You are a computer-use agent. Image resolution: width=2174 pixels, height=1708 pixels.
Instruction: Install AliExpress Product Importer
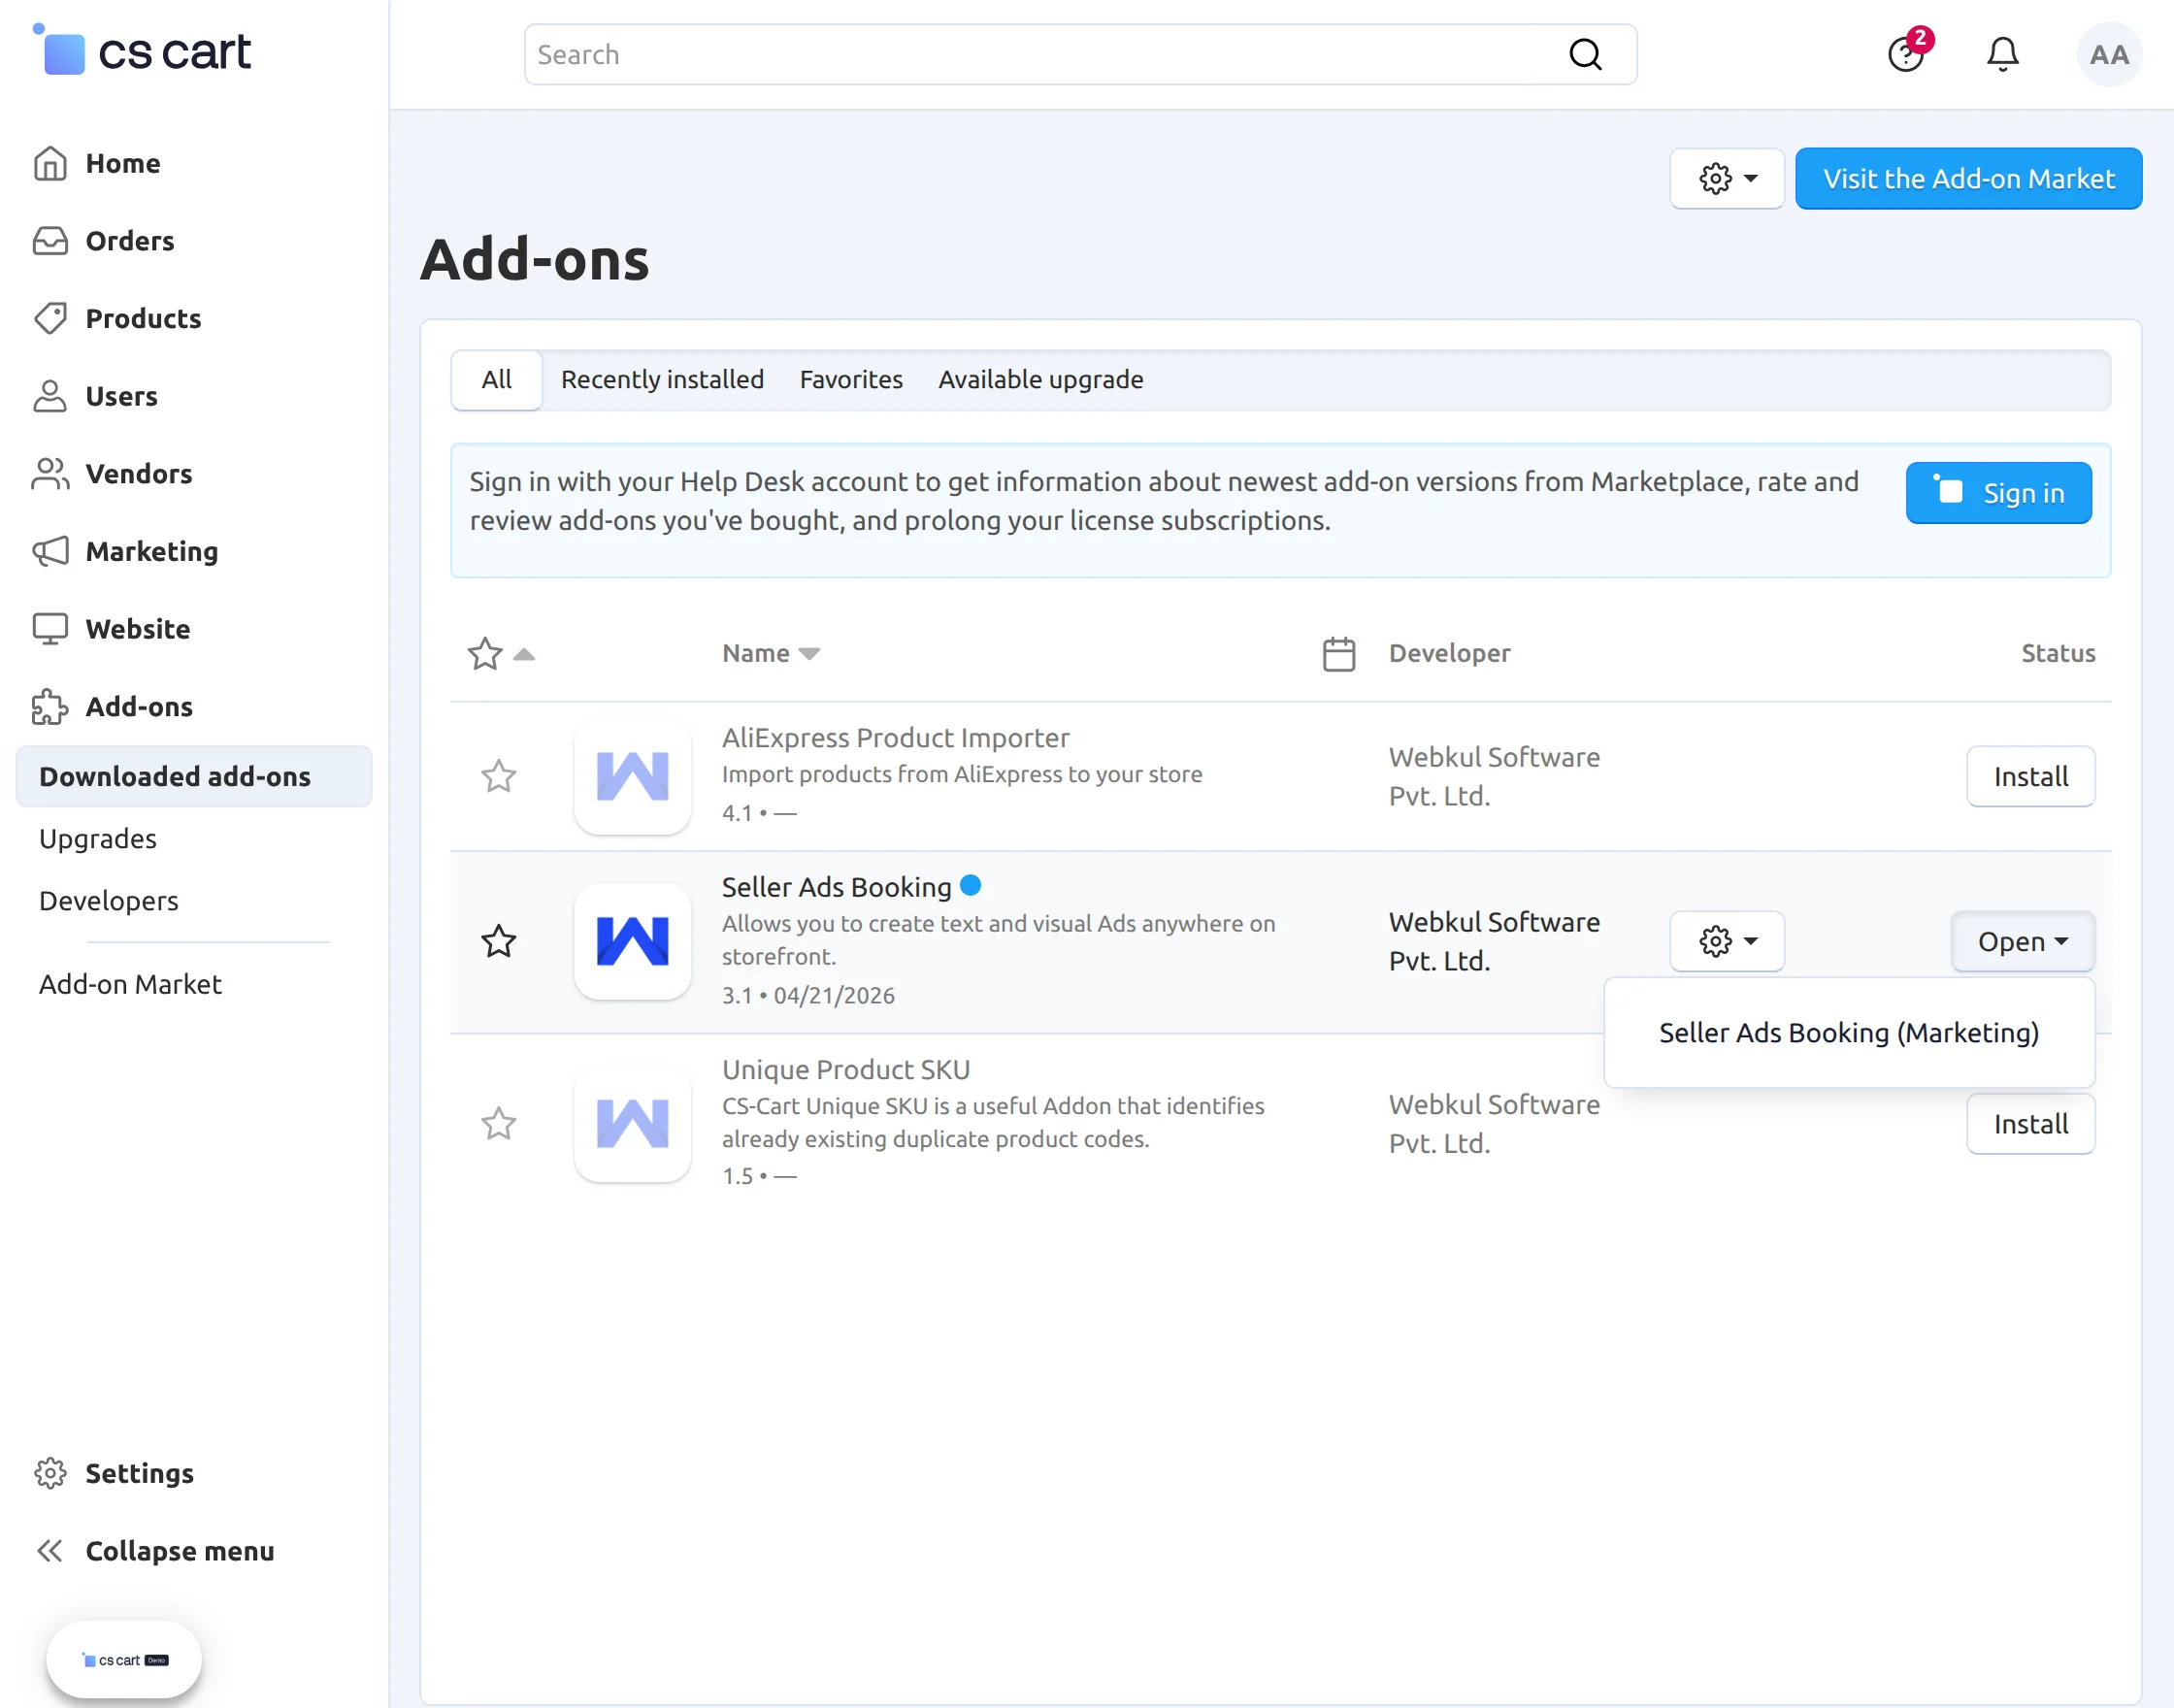[2030, 776]
